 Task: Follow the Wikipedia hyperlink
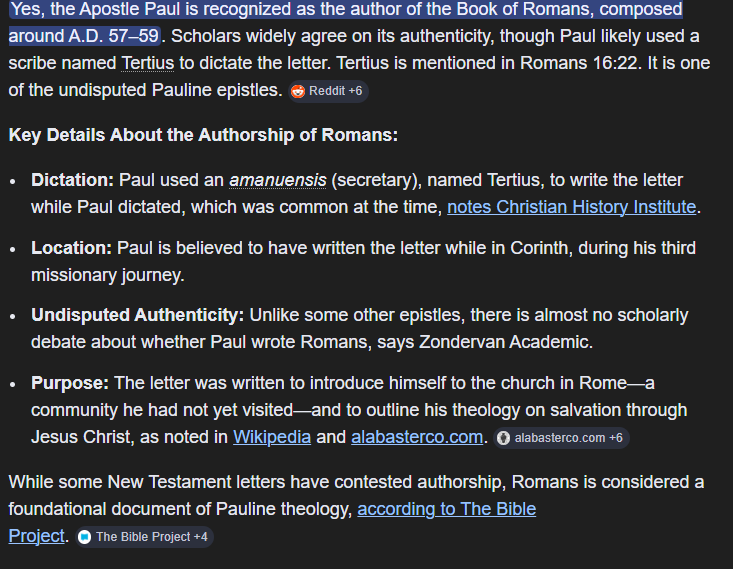pos(272,437)
